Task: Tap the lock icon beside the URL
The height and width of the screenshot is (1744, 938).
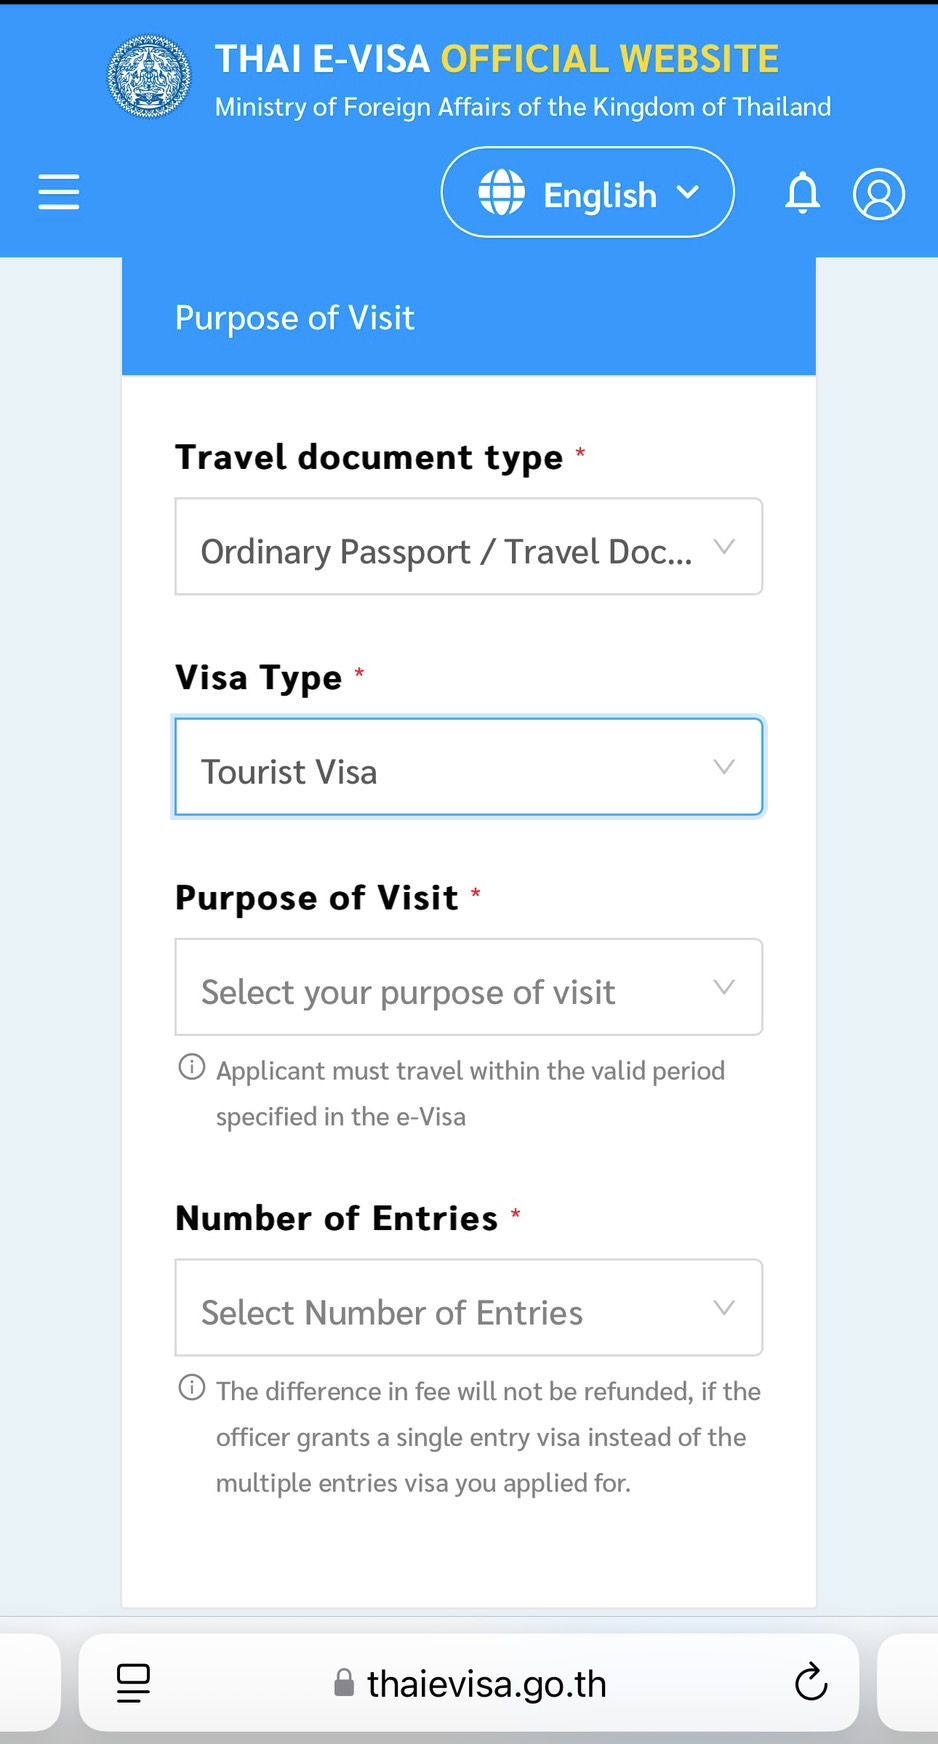Action: point(344,1683)
